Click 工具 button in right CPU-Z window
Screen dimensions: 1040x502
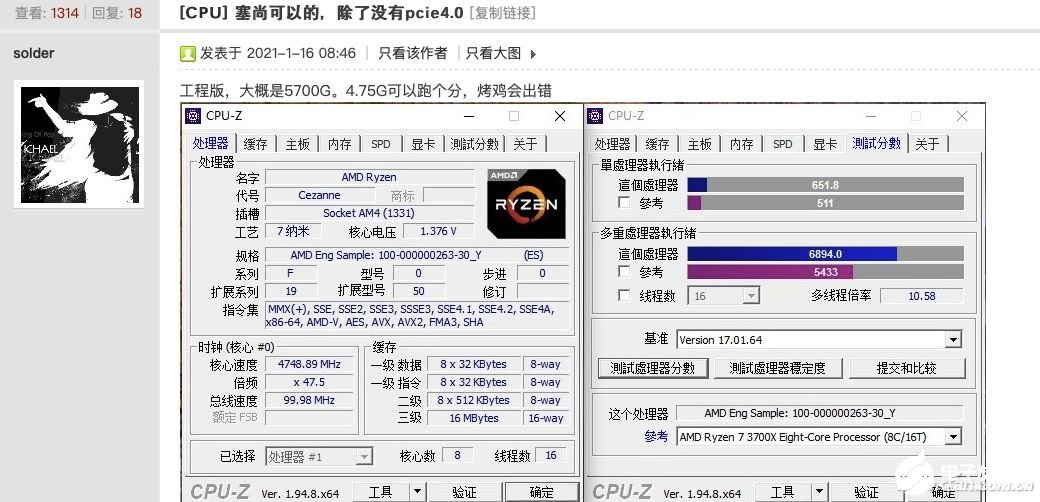tap(783, 492)
